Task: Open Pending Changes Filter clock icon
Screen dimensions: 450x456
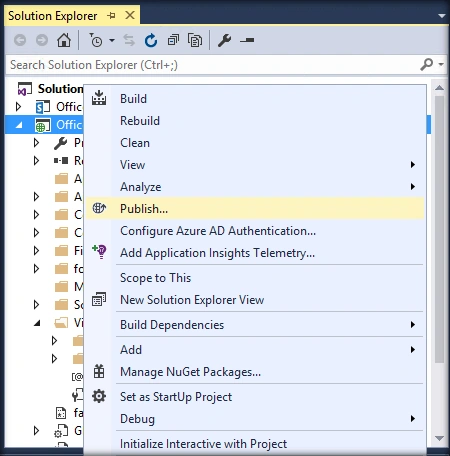Action: click(96, 40)
